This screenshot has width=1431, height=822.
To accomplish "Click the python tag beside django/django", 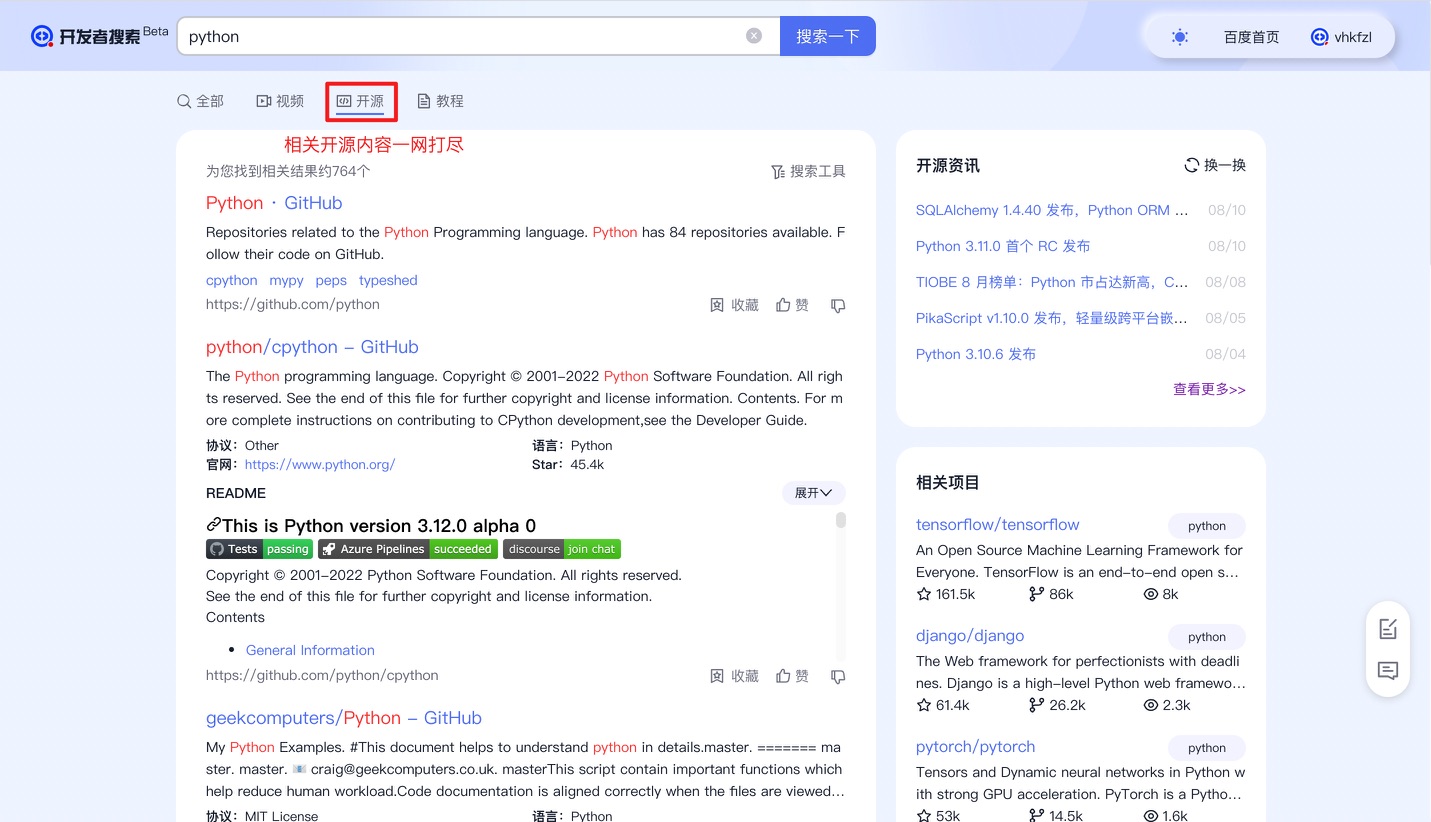I will click(x=1207, y=637).
